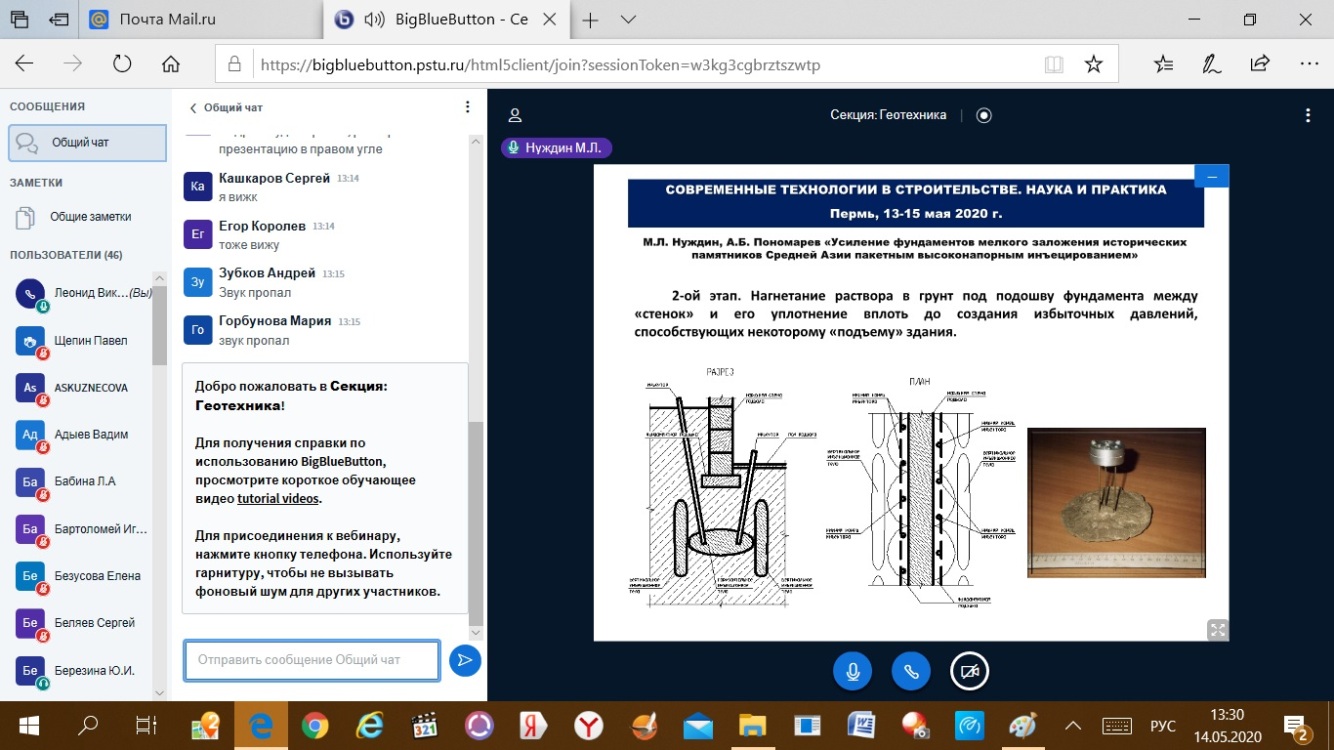Open a new browser tab
The width and height of the screenshot is (1334, 750).
pyautogui.click(x=590, y=19)
